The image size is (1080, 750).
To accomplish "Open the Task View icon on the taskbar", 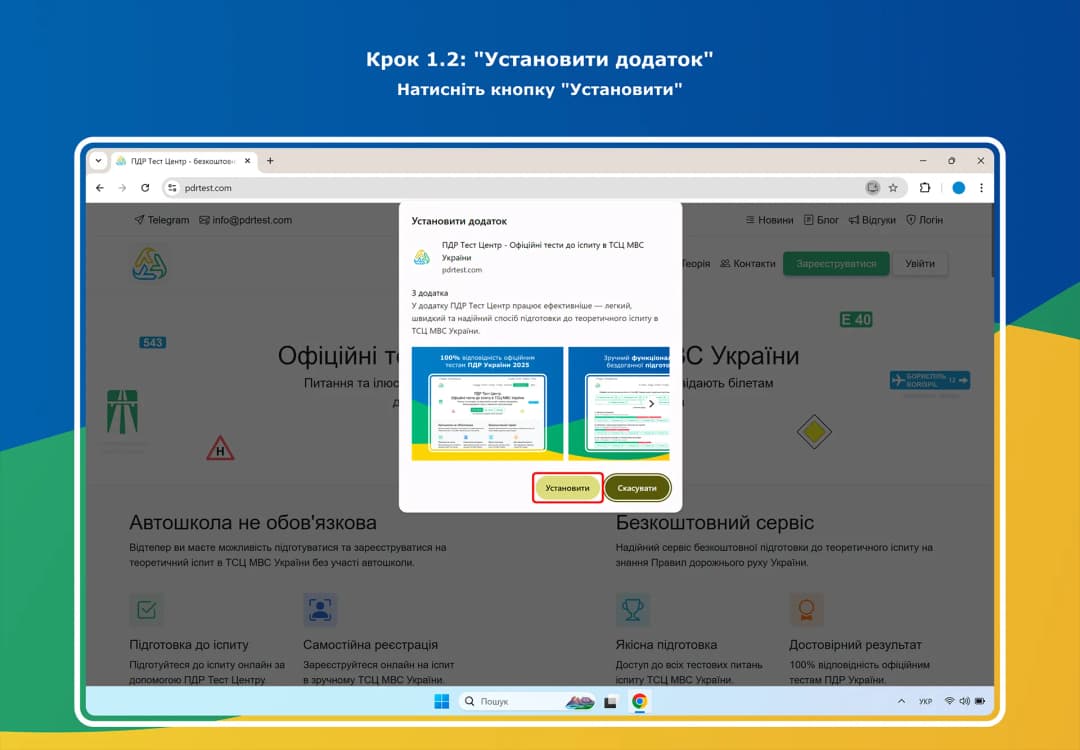I will click(610, 702).
